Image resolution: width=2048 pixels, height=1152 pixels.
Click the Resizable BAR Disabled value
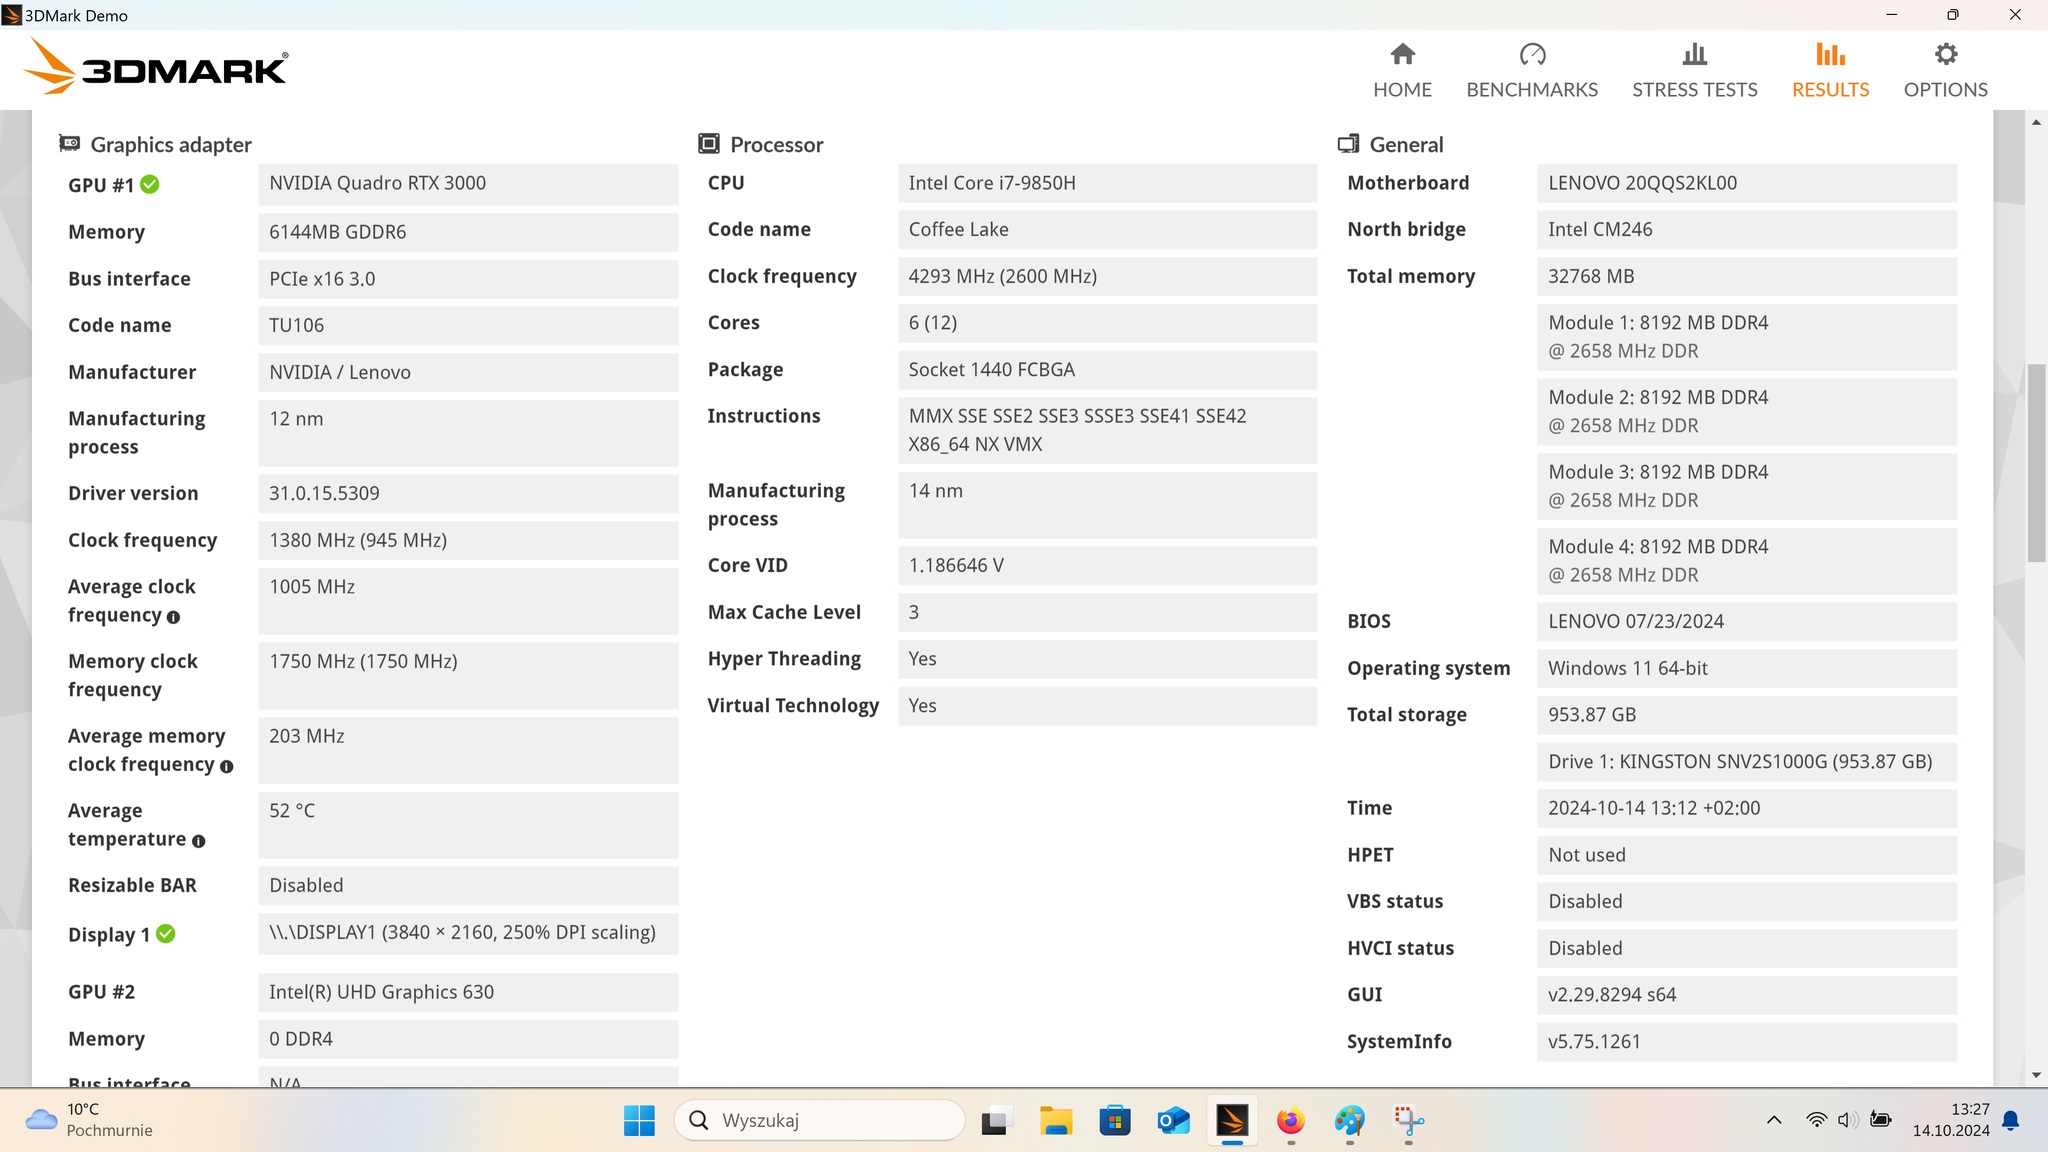pos(468,886)
